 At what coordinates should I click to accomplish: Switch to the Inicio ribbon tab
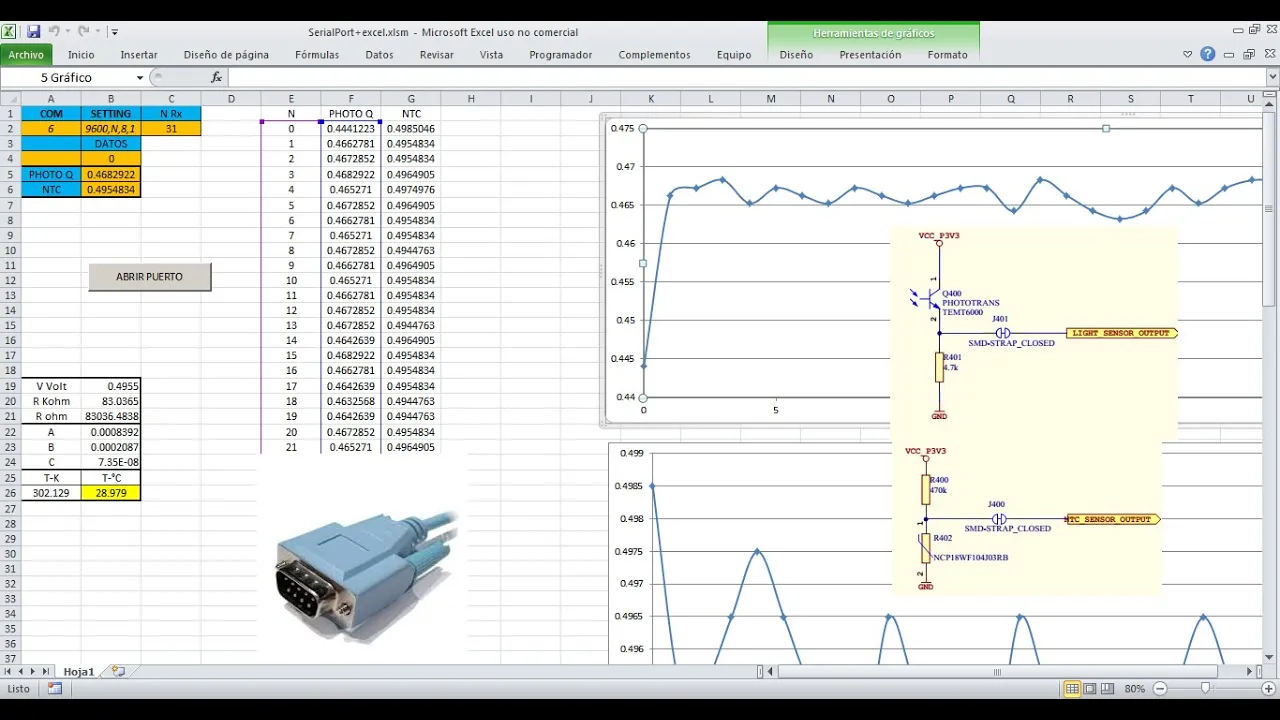pyautogui.click(x=81, y=55)
